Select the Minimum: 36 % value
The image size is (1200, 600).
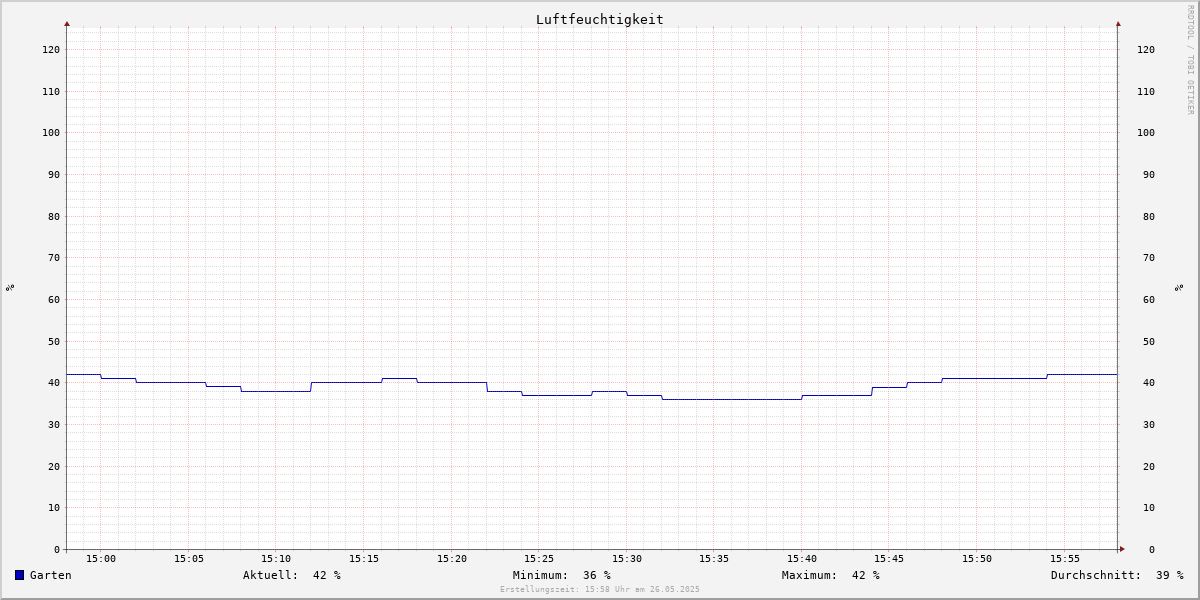click(x=562, y=575)
